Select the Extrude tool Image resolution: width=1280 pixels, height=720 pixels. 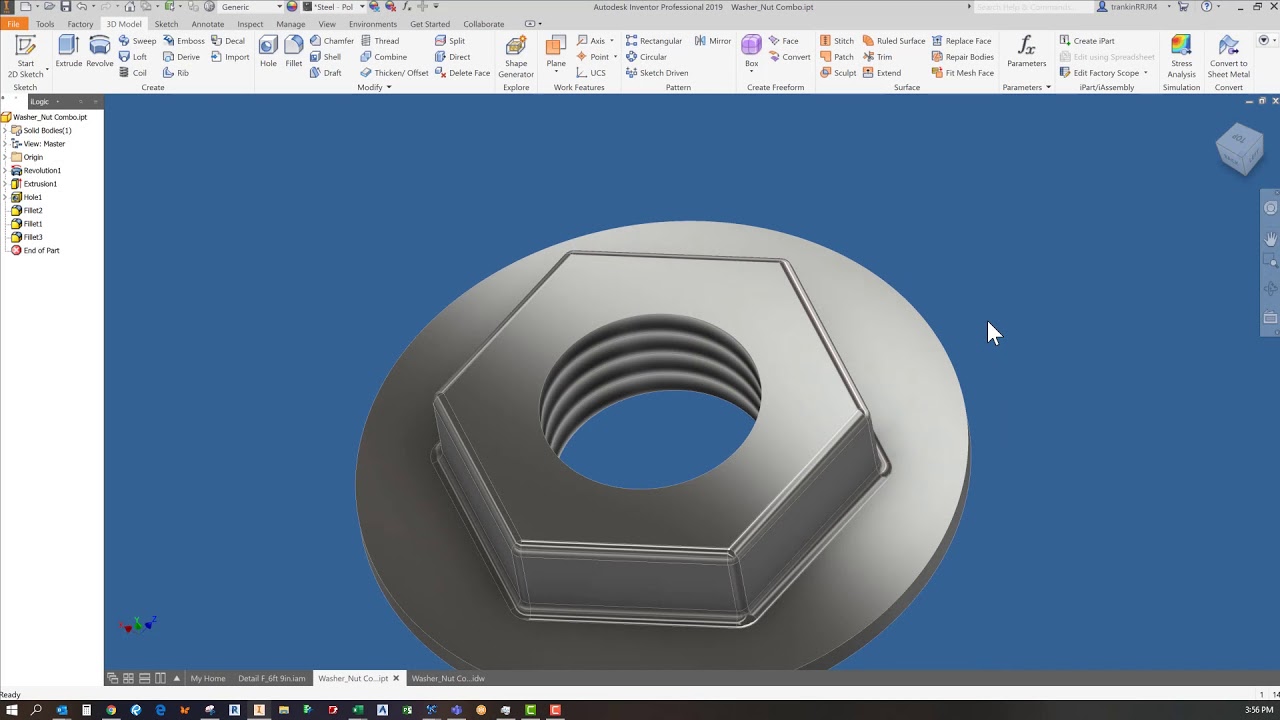coord(69,52)
